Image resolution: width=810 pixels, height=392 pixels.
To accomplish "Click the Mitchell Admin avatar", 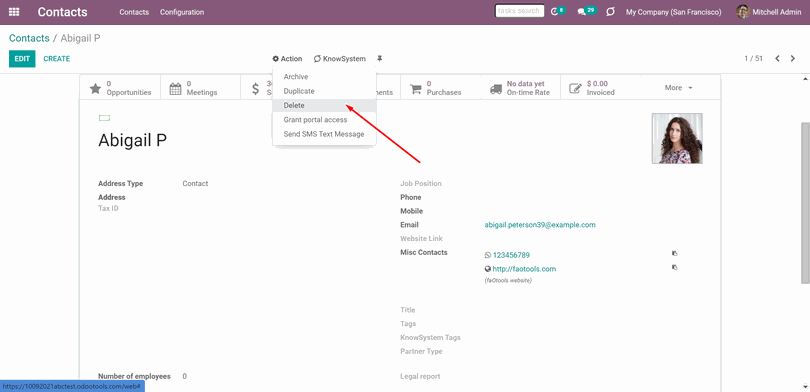I will tap(743, 12).
